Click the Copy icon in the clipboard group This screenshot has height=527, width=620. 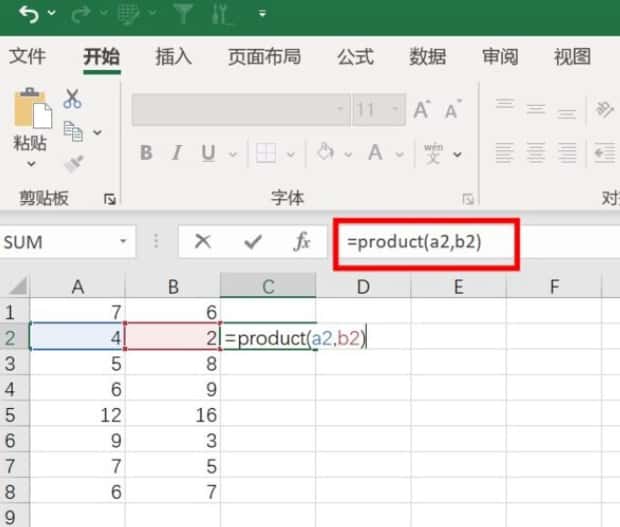click(72, 131)
